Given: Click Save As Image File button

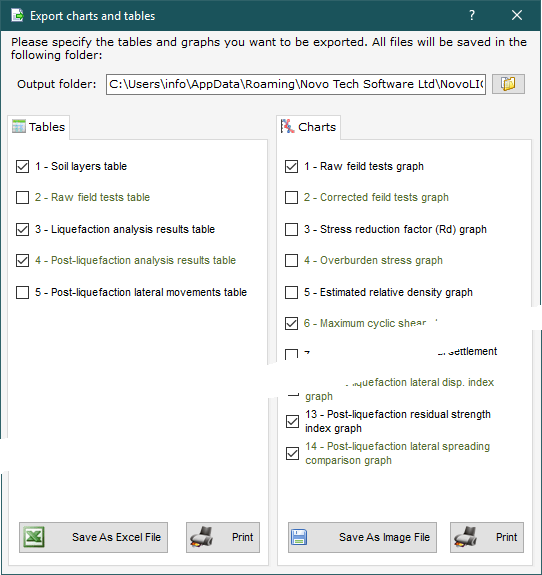Looking at the screenshot, I should (362, 537).
